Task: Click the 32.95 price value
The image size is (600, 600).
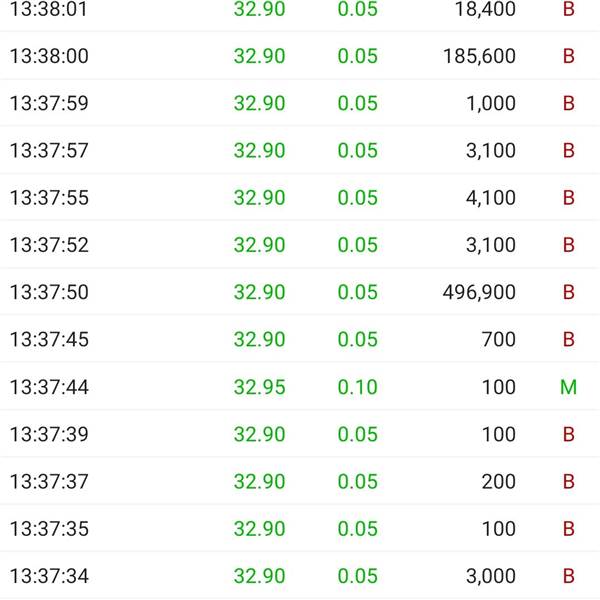Action: click(x=259, y=386)
